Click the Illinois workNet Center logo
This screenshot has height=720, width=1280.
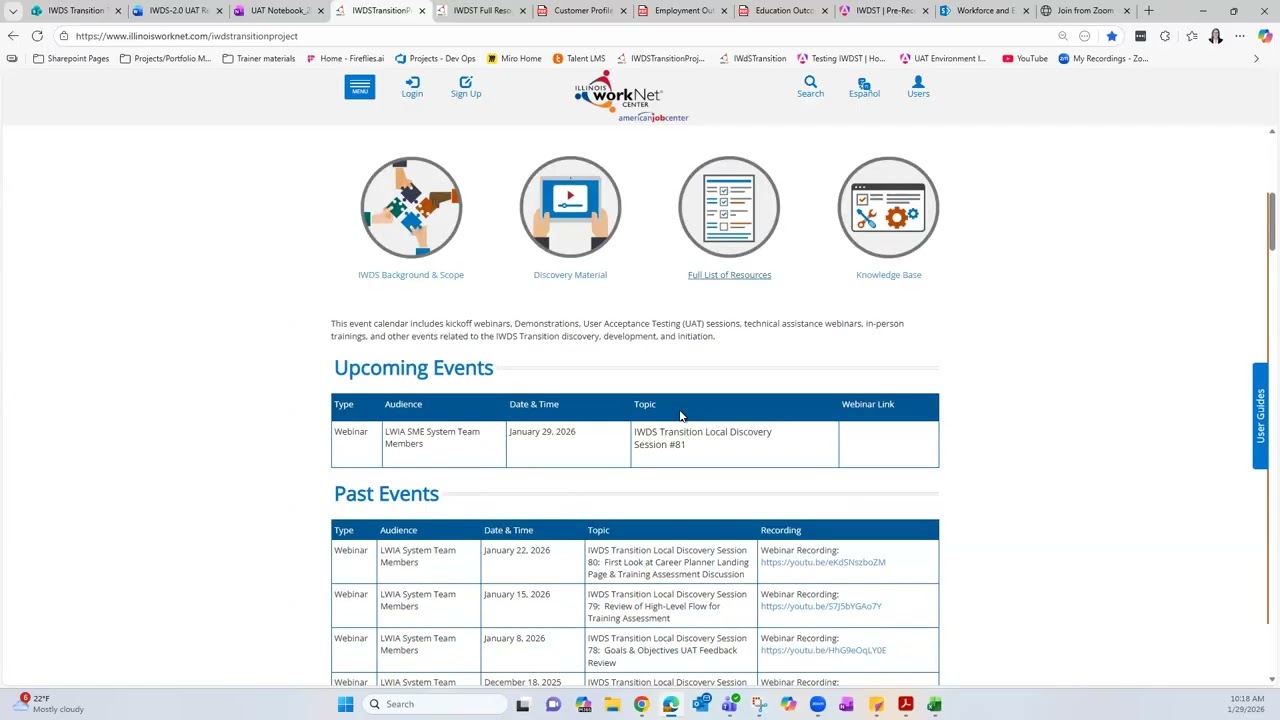click(x=630, y=96)
